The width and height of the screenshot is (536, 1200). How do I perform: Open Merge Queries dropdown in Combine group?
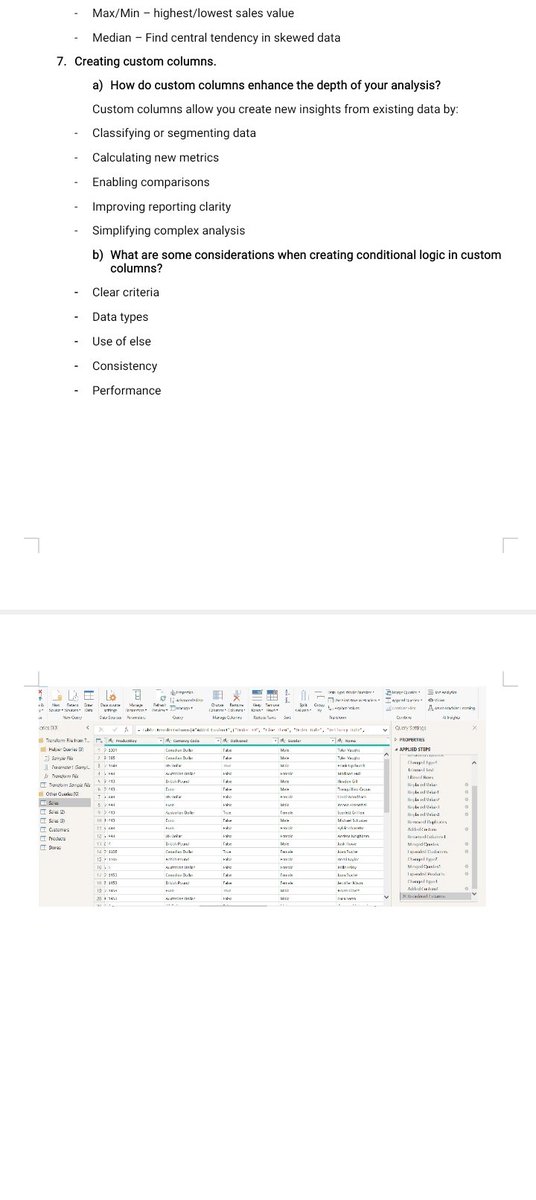403,691
